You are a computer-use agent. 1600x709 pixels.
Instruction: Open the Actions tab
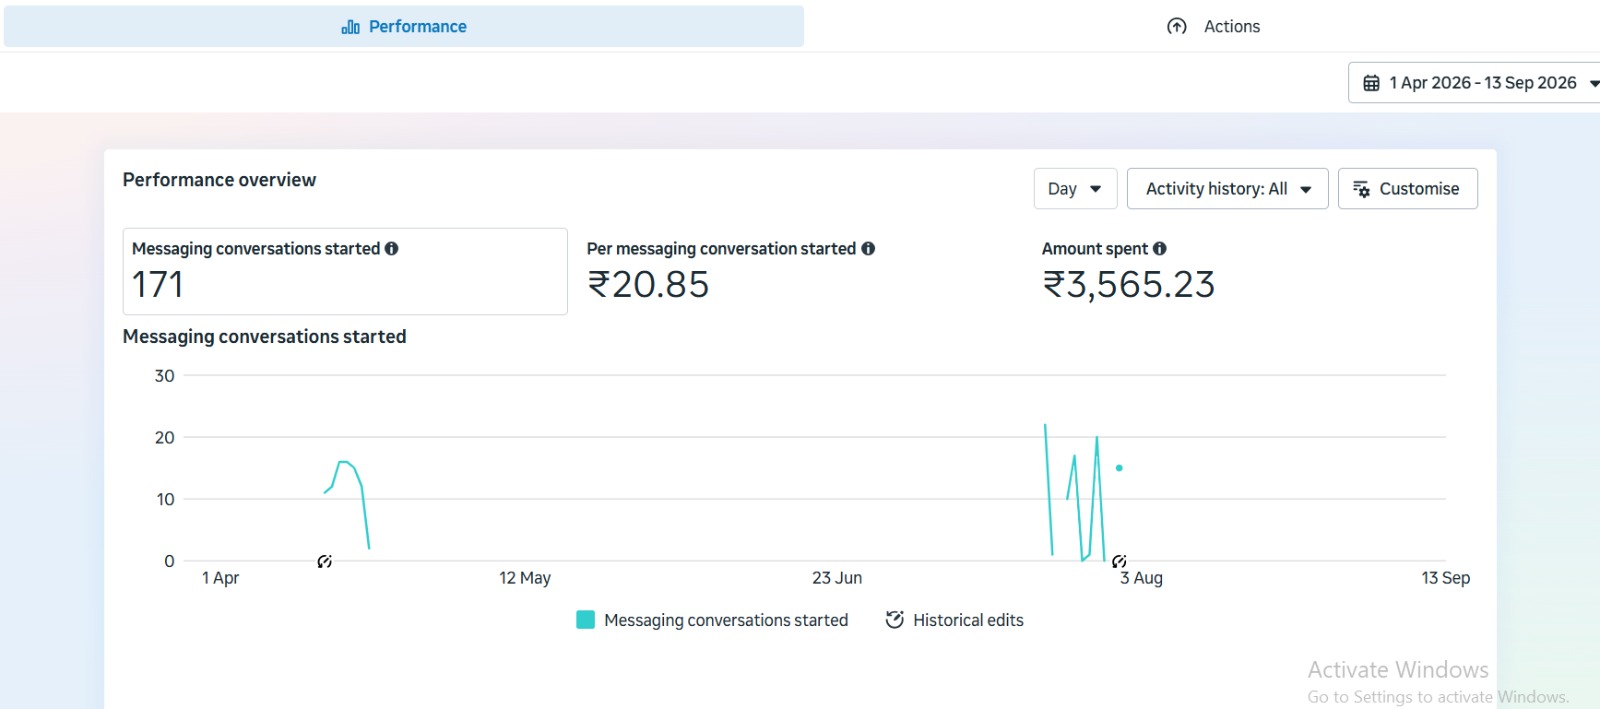1213,26
